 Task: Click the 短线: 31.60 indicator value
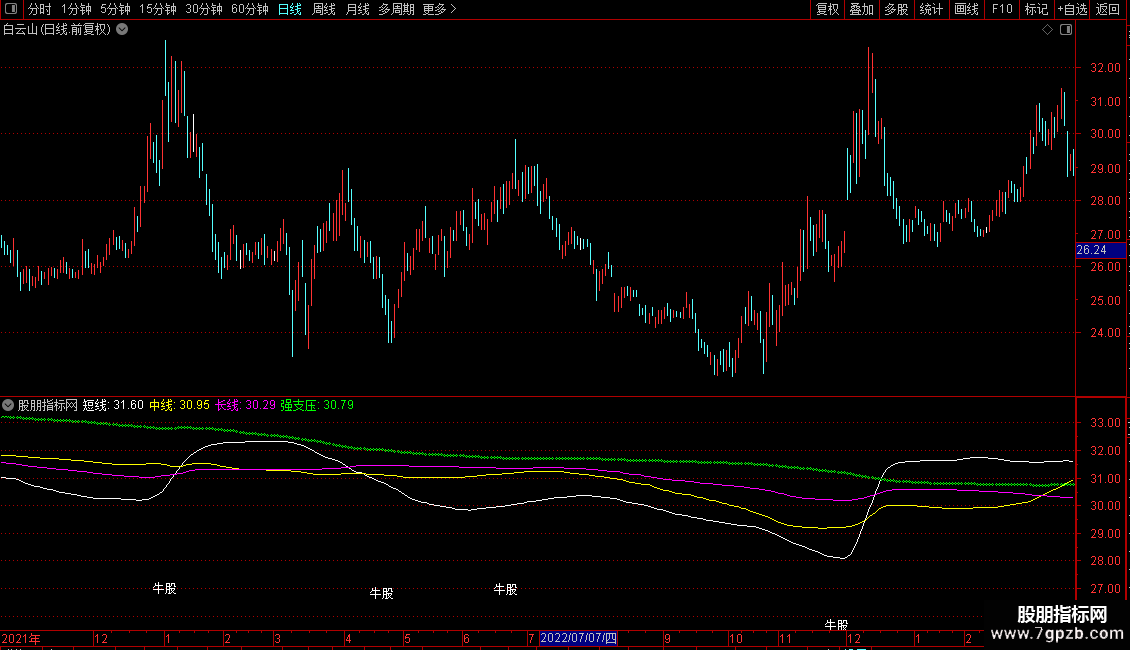point(113,406)
